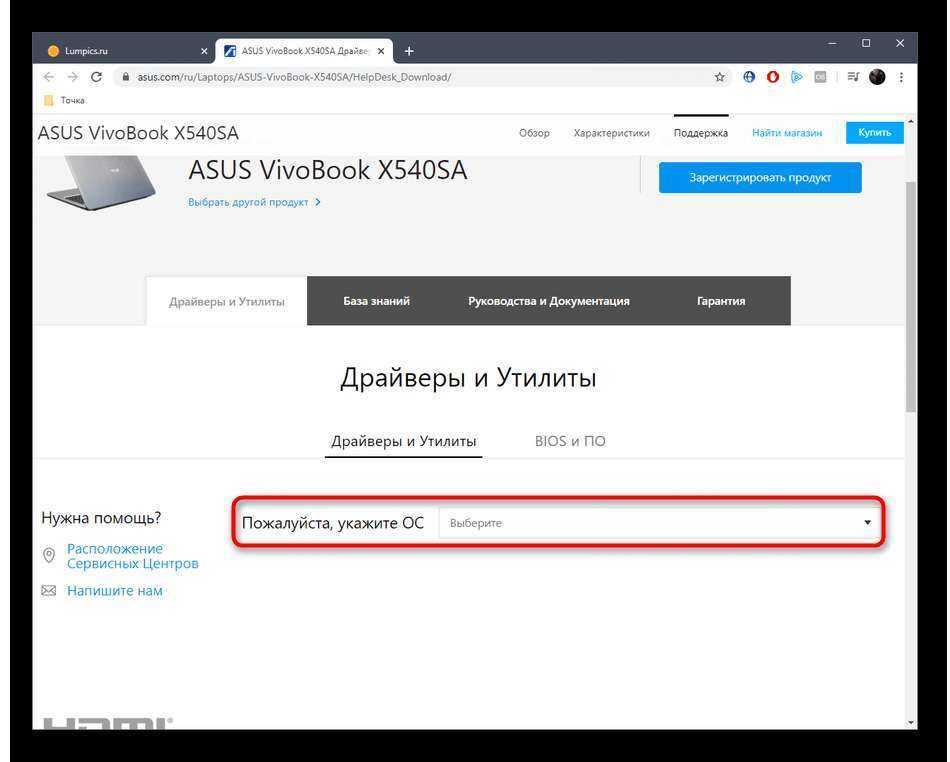This screenshot has width=950, height=762.
Task: Open the red Opera extension icon
Action: pyautogui.click(x=772, y=77)
